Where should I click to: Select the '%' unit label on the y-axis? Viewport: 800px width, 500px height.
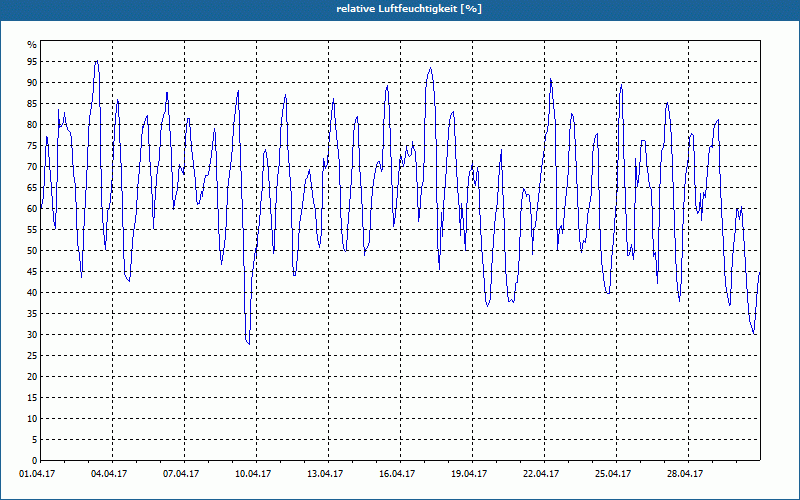coord(32,45)
